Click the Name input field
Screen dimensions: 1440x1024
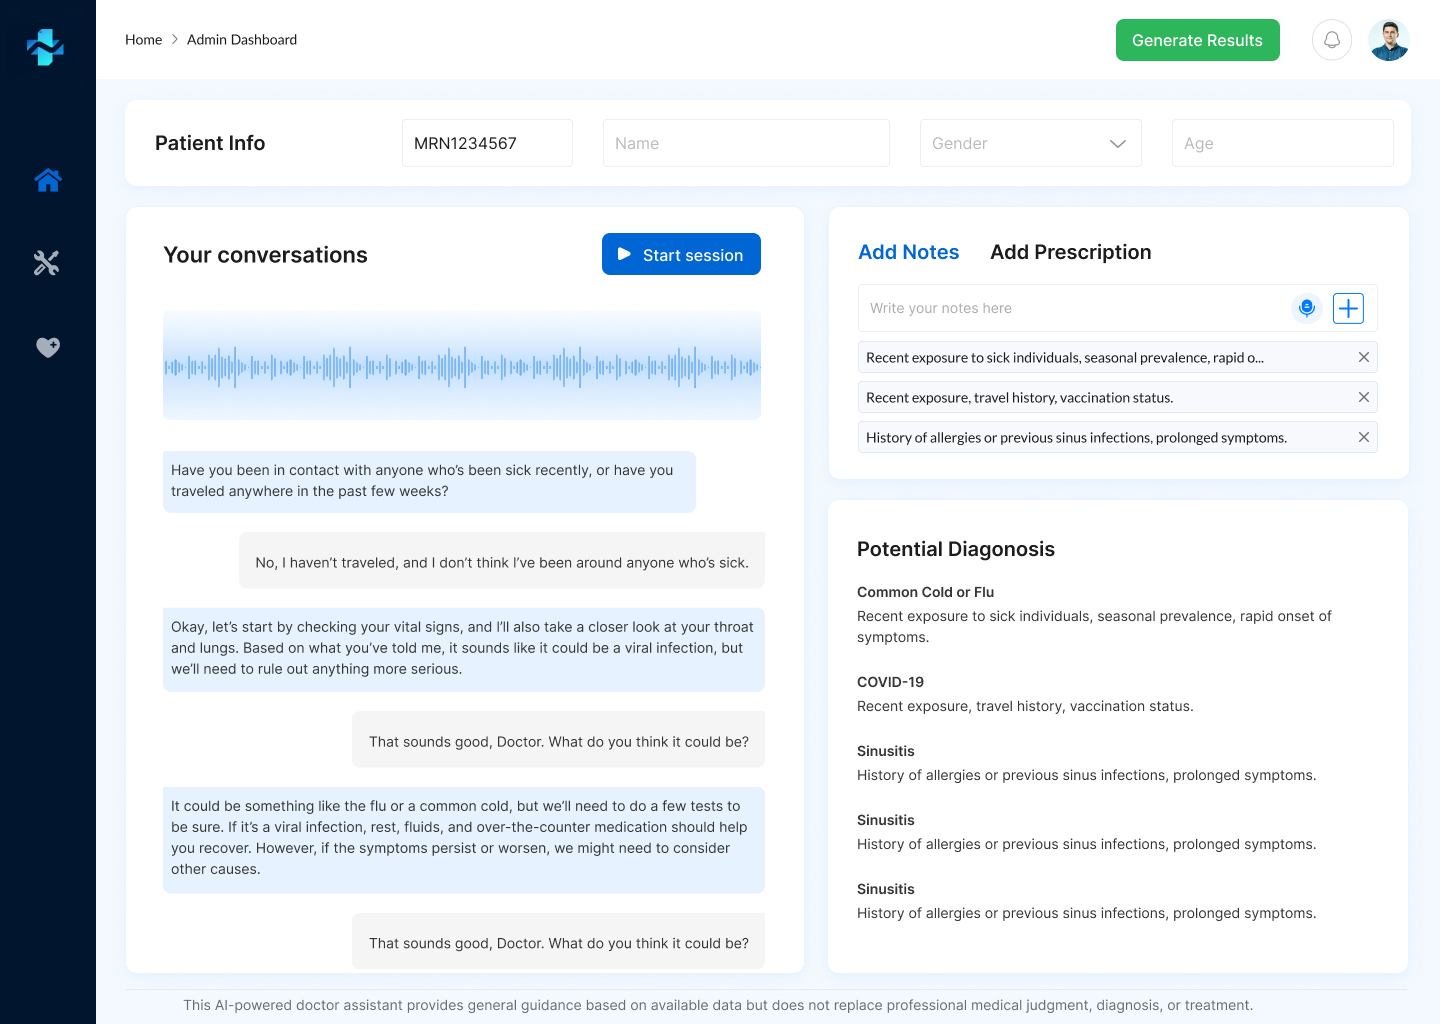(746, 143)
